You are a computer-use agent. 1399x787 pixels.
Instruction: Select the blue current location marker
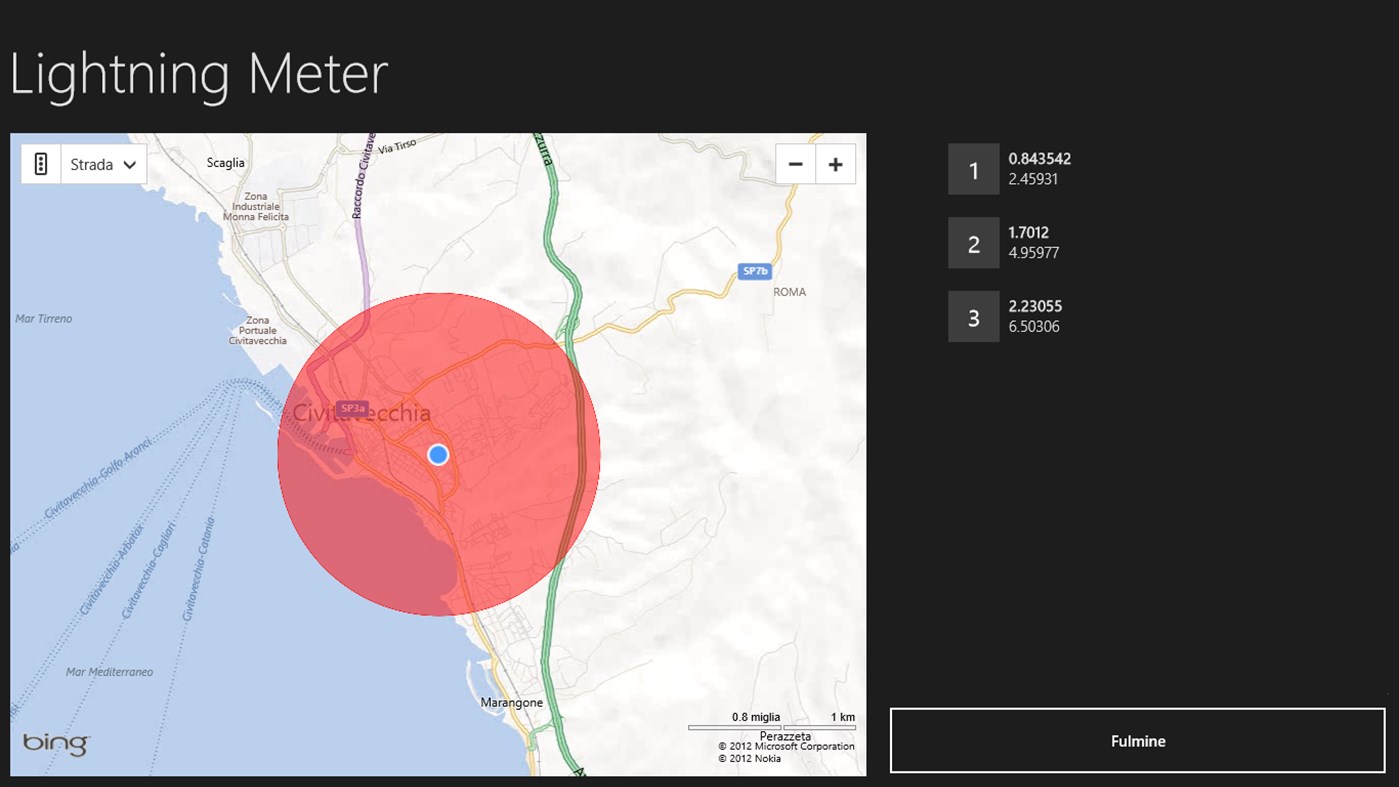click(437, 454)
